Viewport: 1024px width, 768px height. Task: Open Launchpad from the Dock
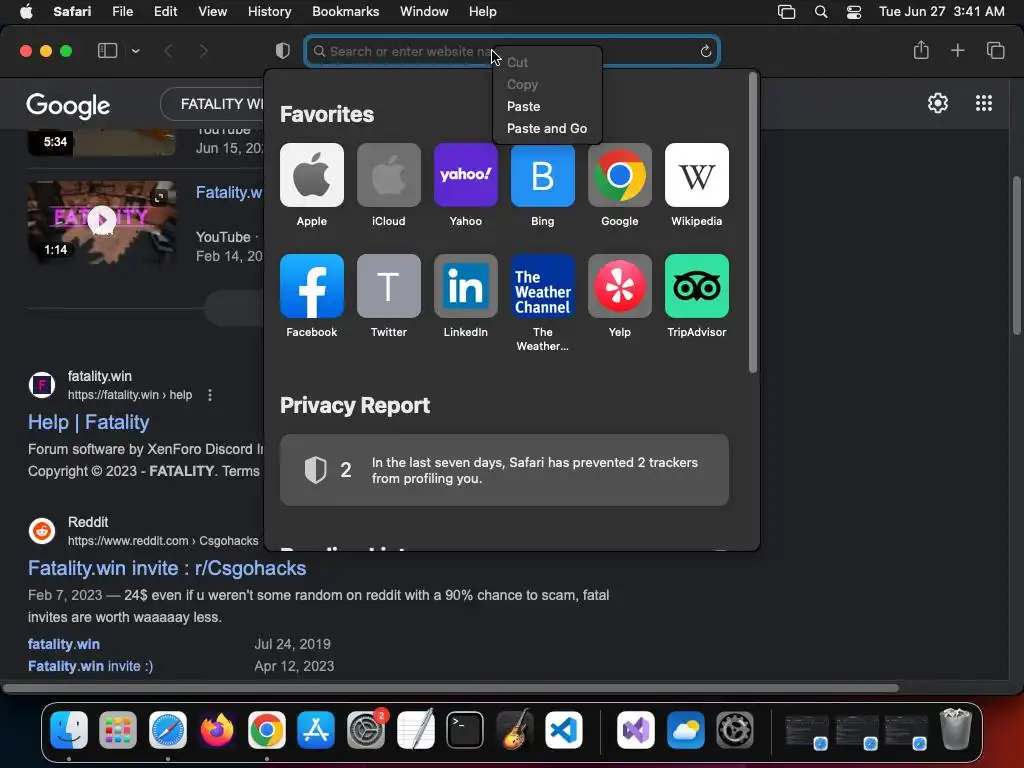click(x=118, y=729)
